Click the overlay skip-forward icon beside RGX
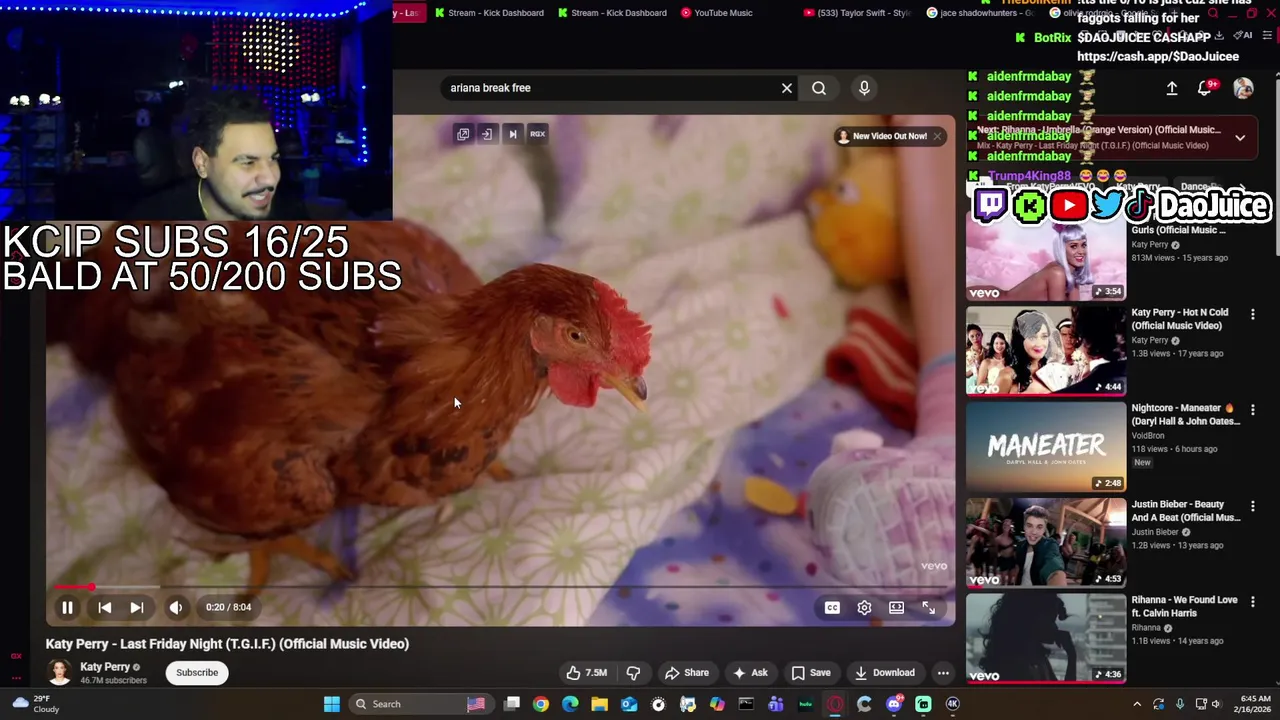Image resolution: width=1280 pixels, height=720 pixels. (513, 134)
